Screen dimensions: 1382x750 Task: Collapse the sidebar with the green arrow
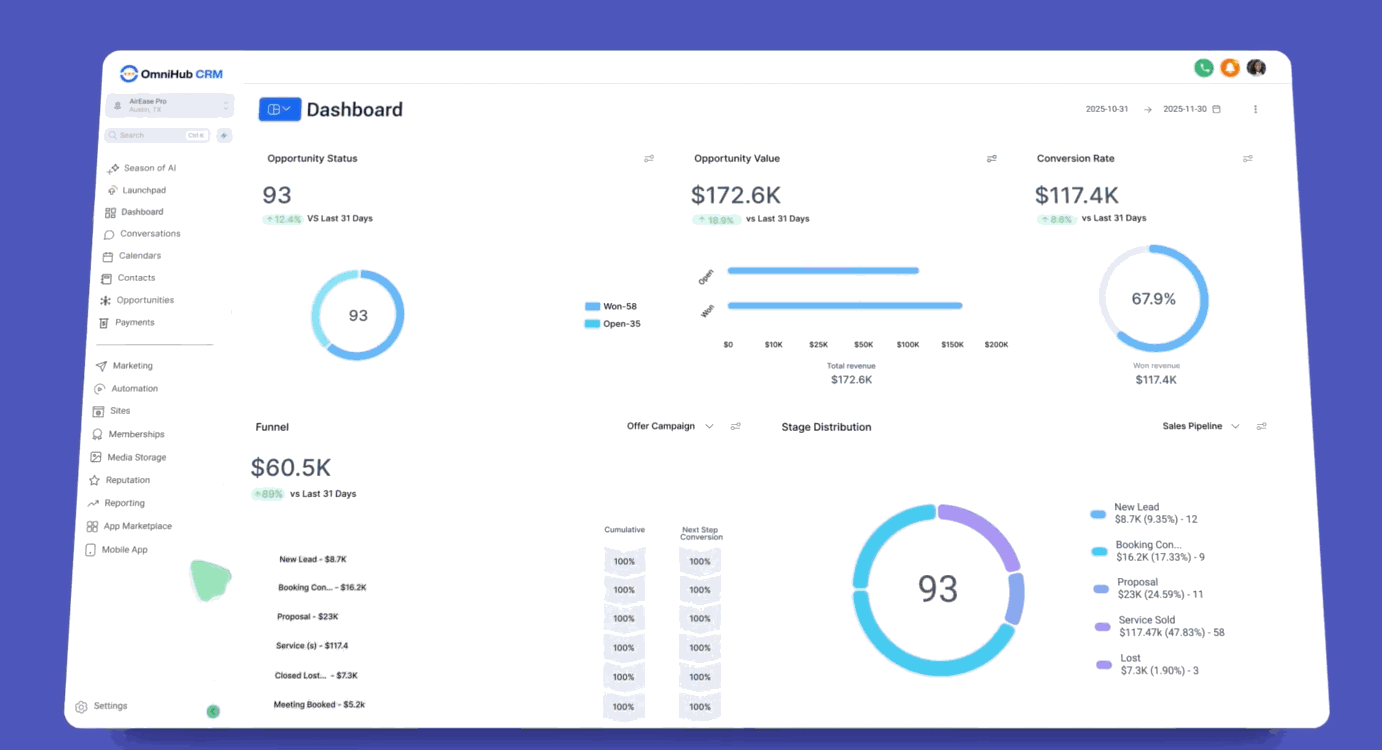pos(213,711)
